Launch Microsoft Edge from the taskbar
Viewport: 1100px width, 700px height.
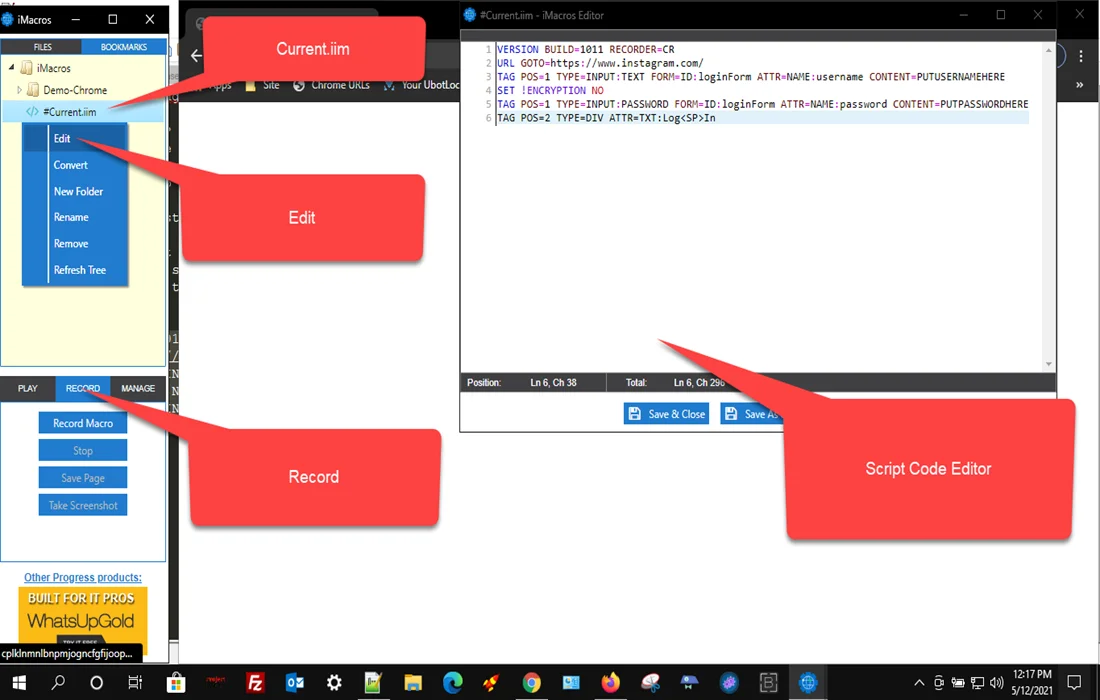pos(452,682)
